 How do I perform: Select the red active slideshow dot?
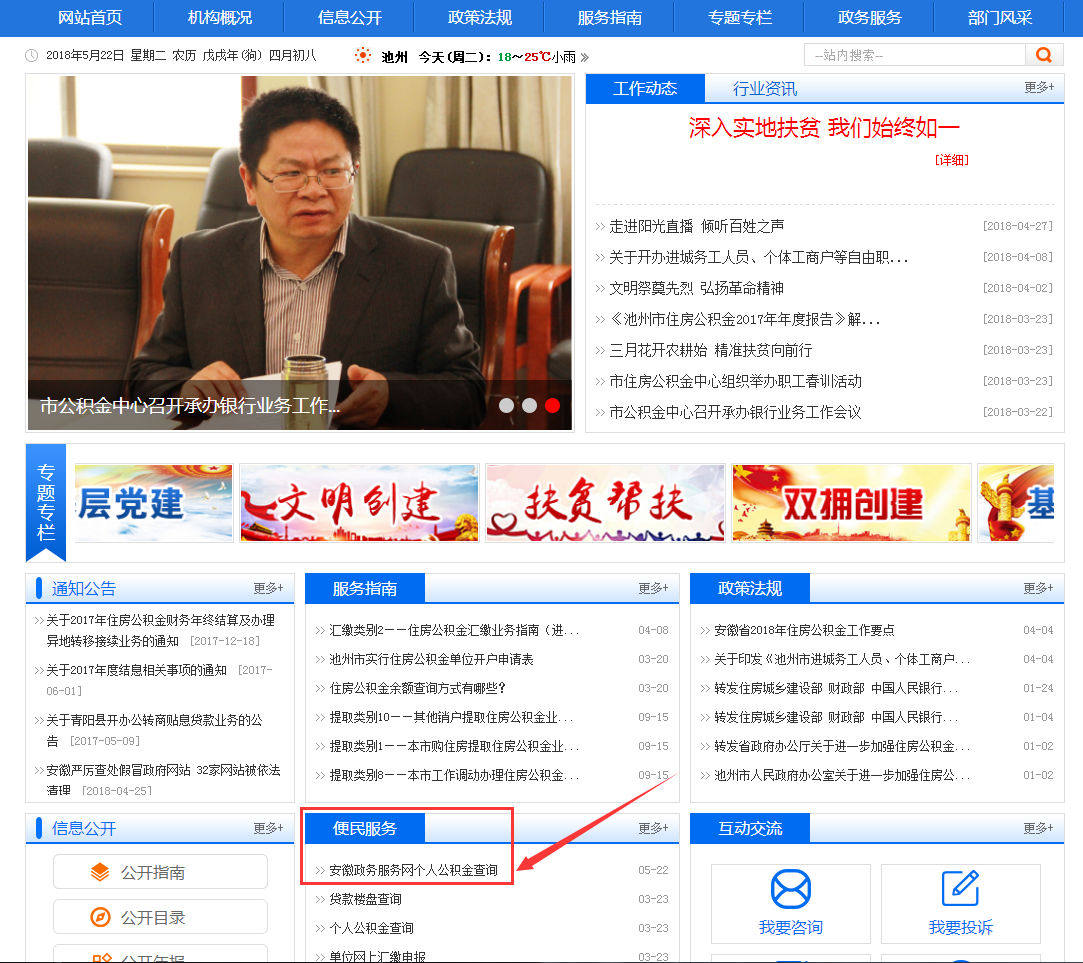click(x=552, y=405)
